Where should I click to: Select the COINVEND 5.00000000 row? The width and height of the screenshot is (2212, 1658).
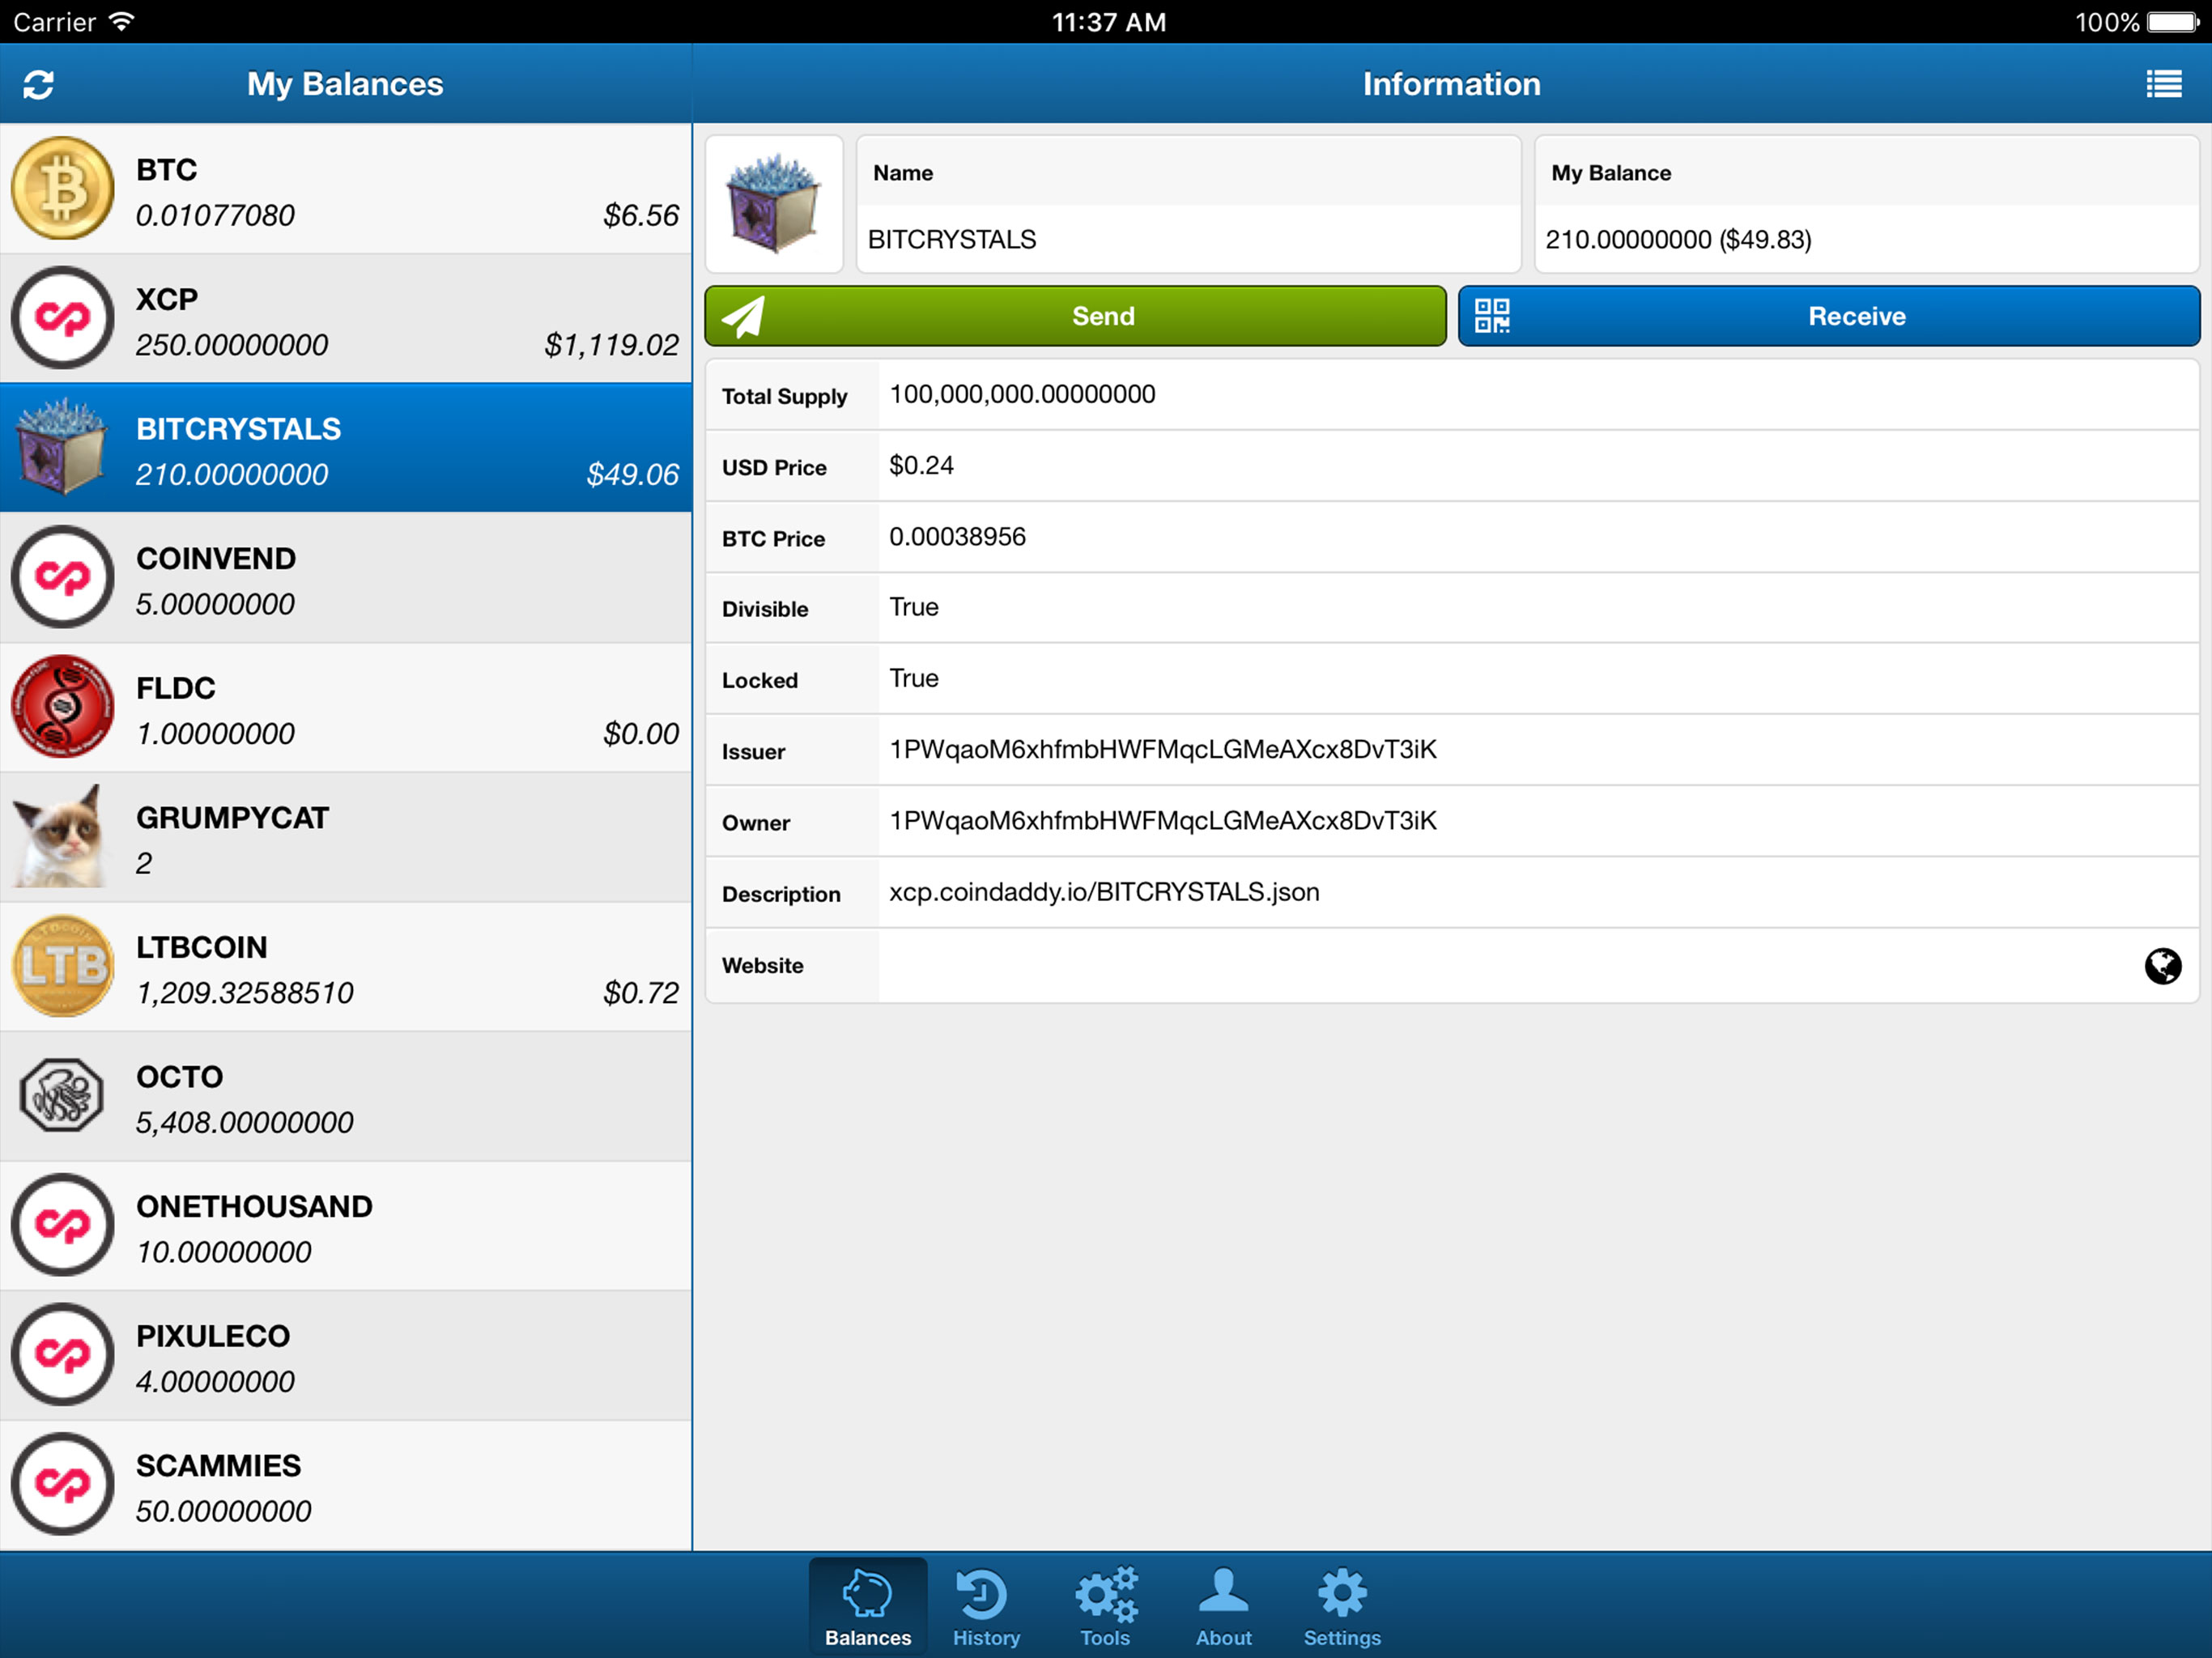coord(346,578)
